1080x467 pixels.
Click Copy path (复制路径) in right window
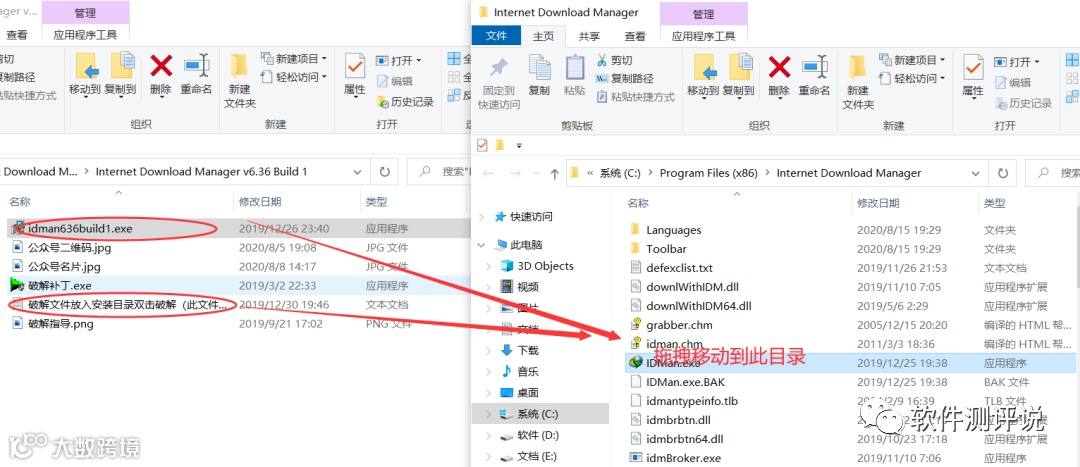[625, 79]
